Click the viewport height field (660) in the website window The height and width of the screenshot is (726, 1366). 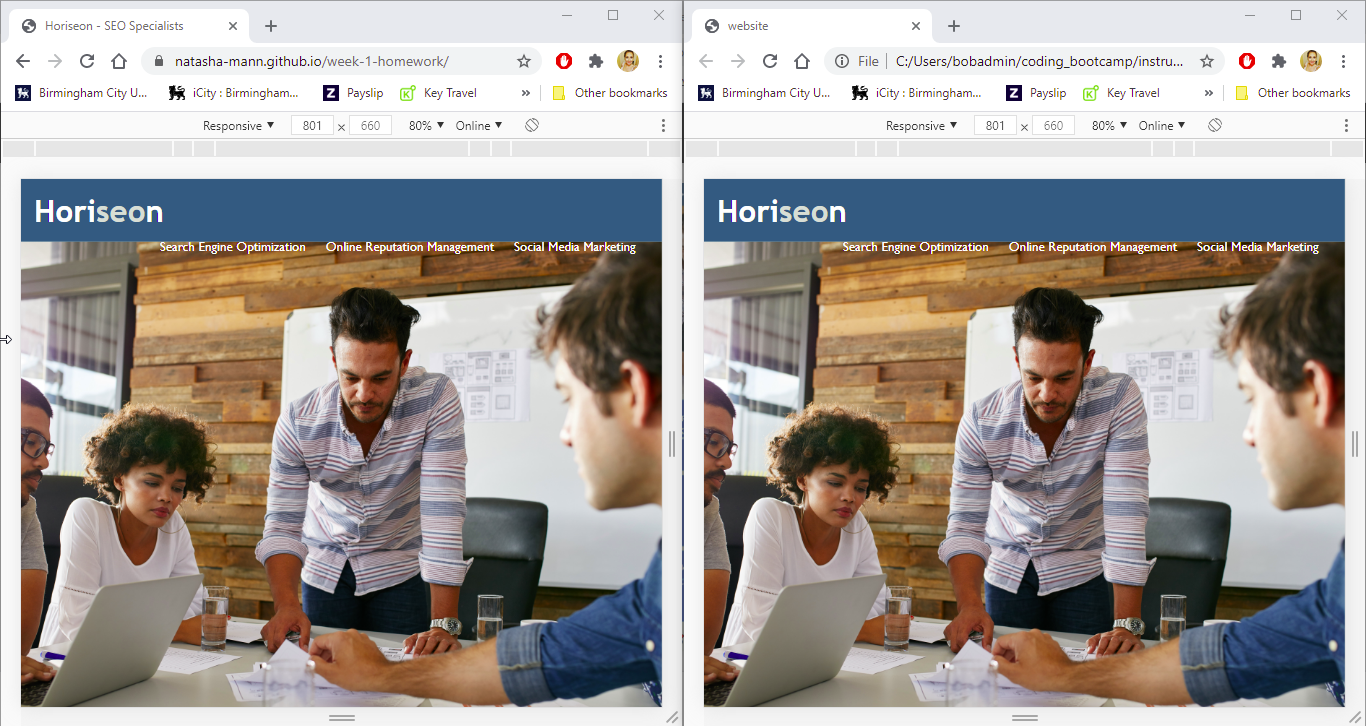tap(1054, 125)
